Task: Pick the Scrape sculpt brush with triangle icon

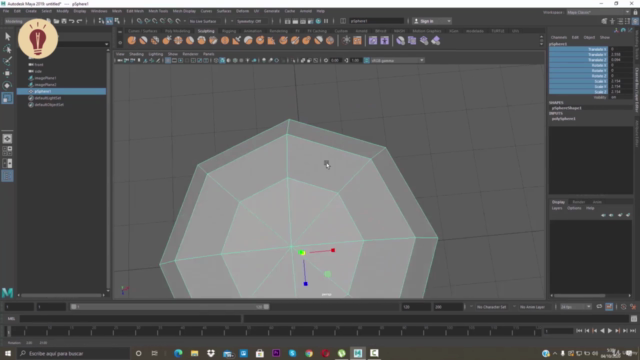Action: pyautogui.click(x=236, y=40)
